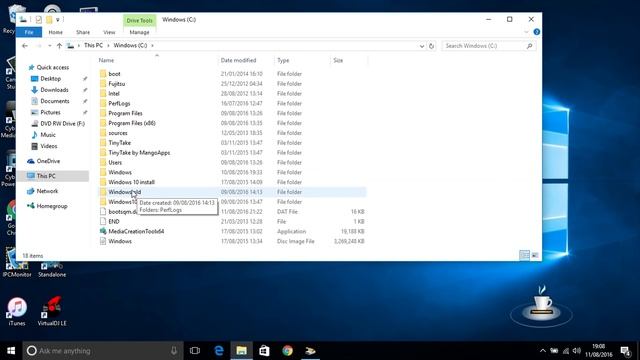Select the Users folder
This screenshot has width=640, height=360.
[x=115, y=162]
